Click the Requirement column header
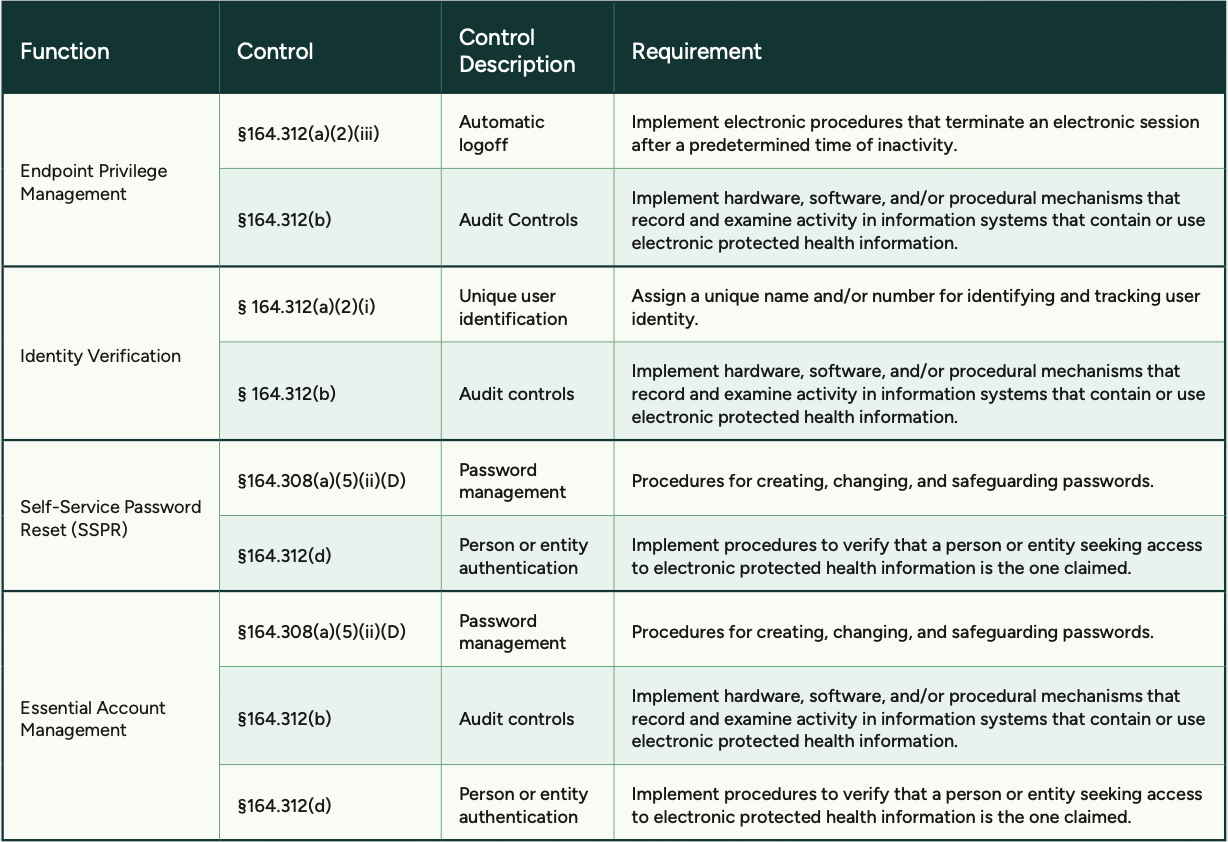This screenshot has width=1228, height=842. coord(696,51)
